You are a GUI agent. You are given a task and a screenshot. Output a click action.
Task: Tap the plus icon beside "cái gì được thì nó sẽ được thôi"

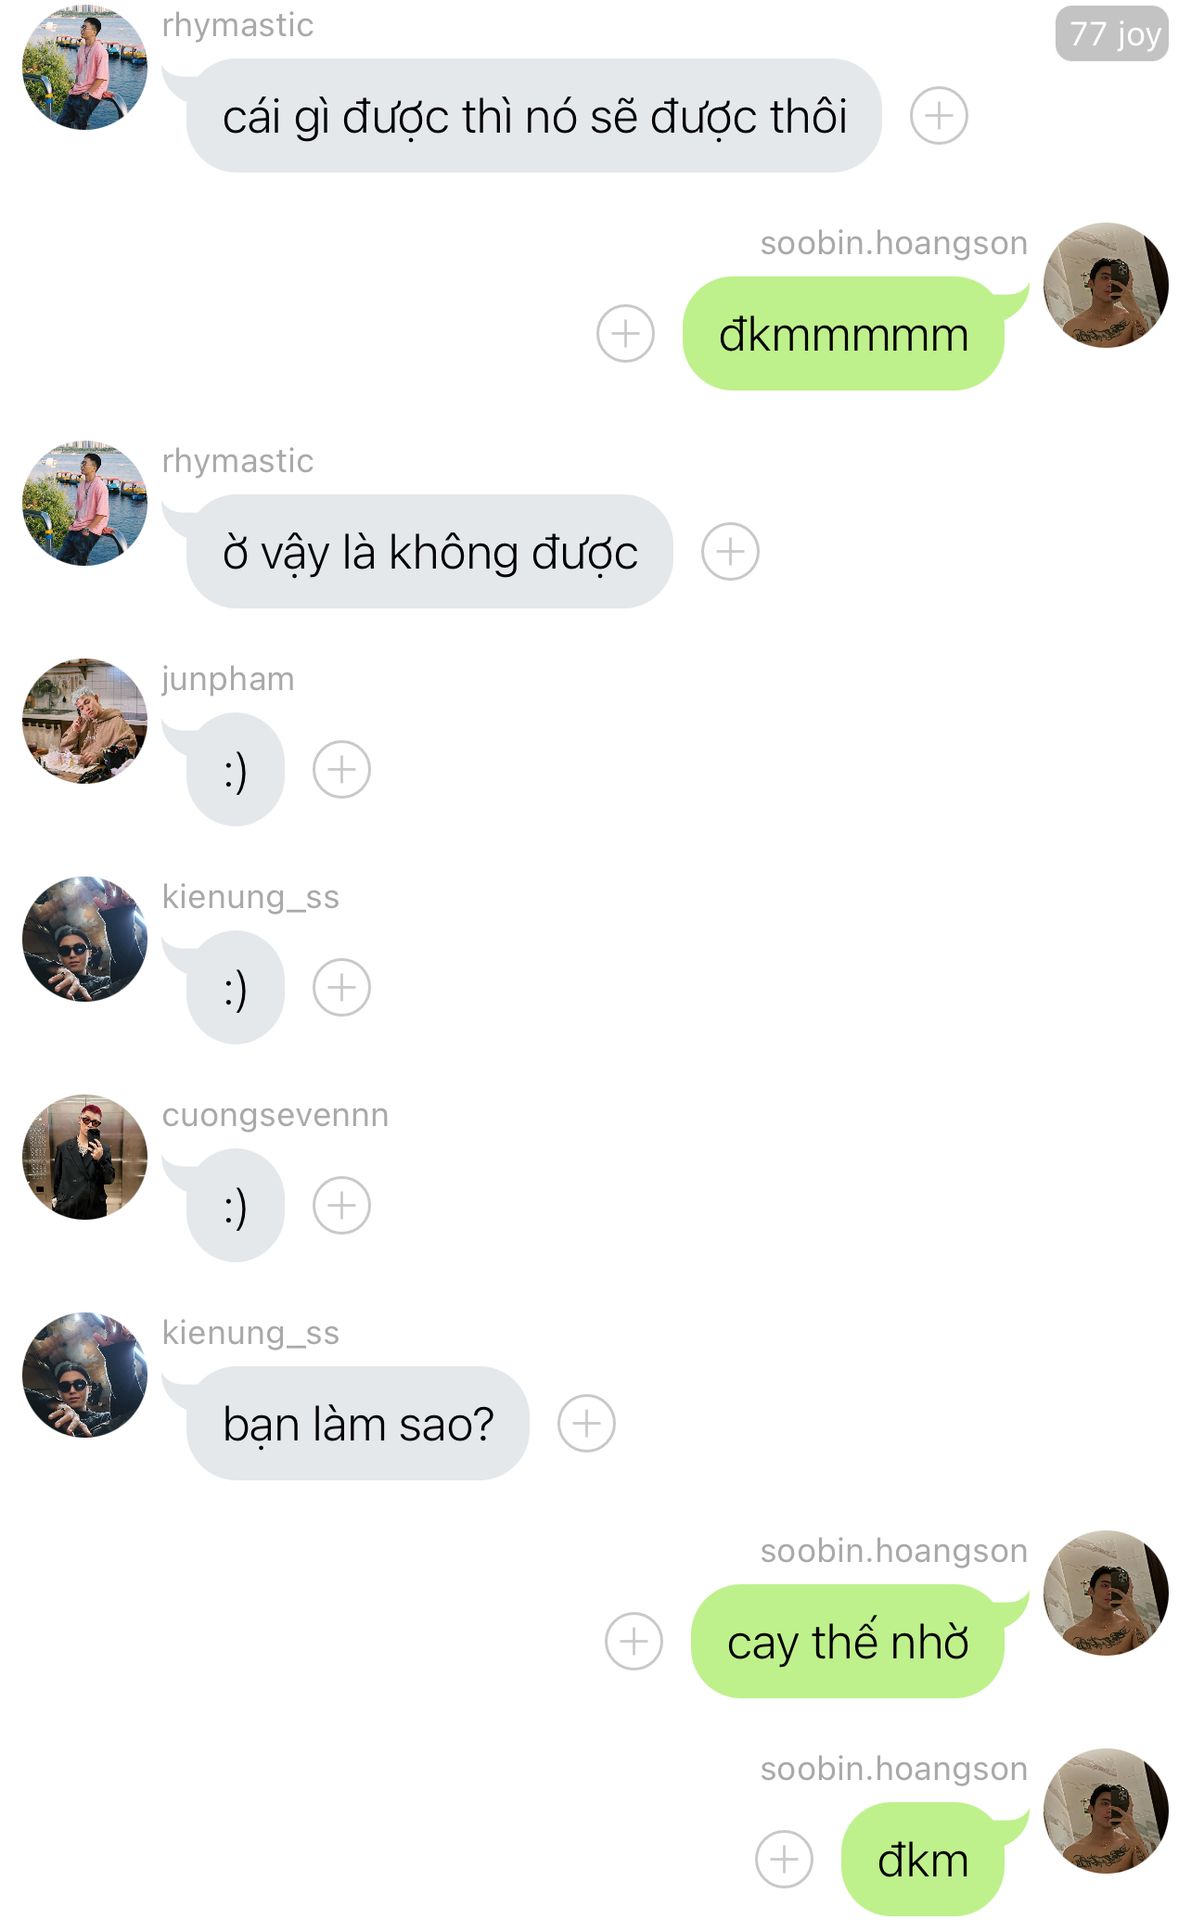tap(938, 116)
